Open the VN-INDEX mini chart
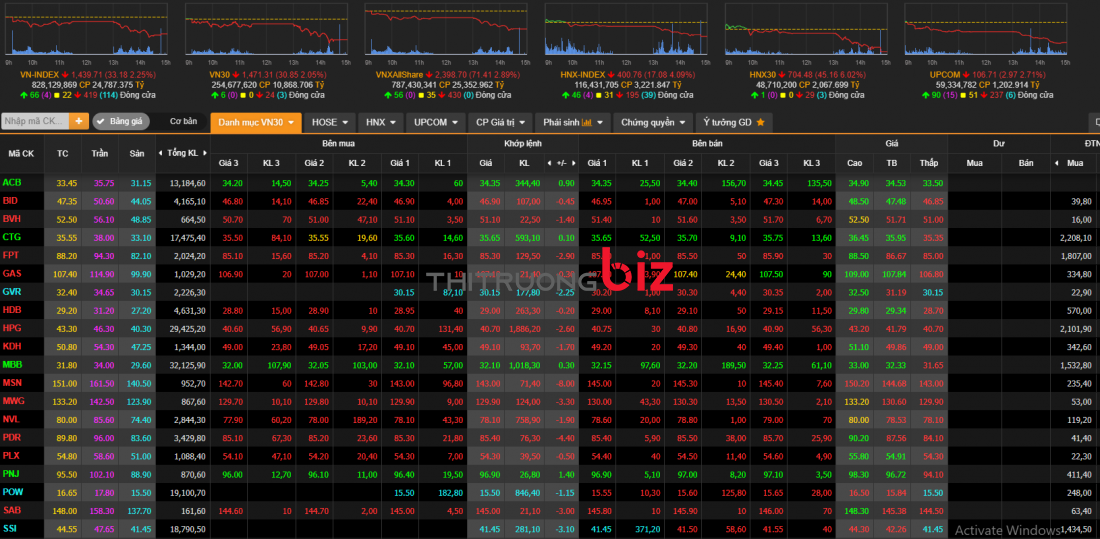 (x=87, y=36)
